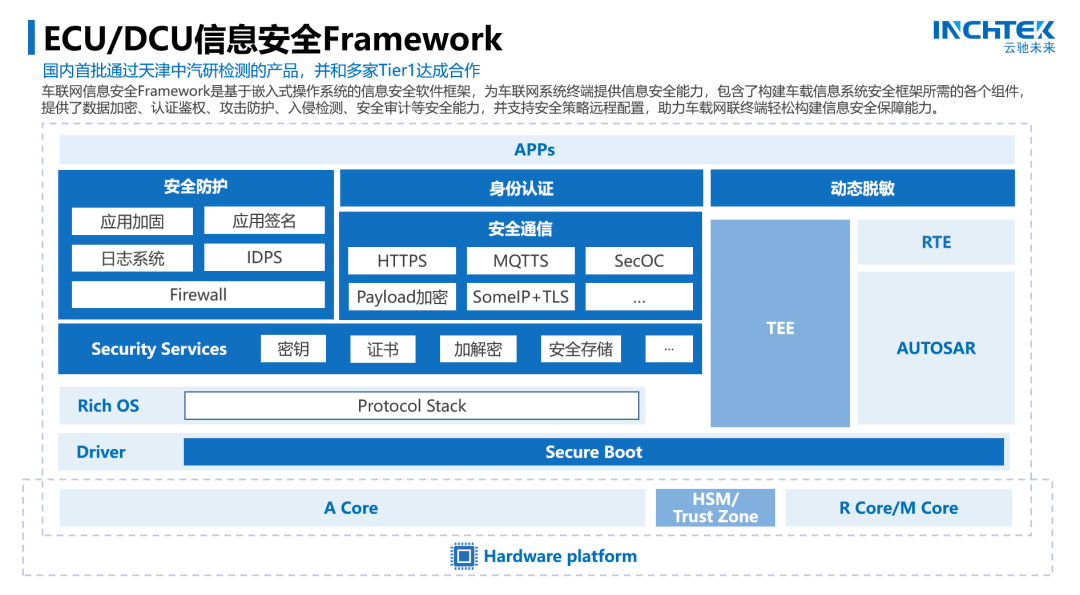Select the AUTOSAR block

click(935, 348)
